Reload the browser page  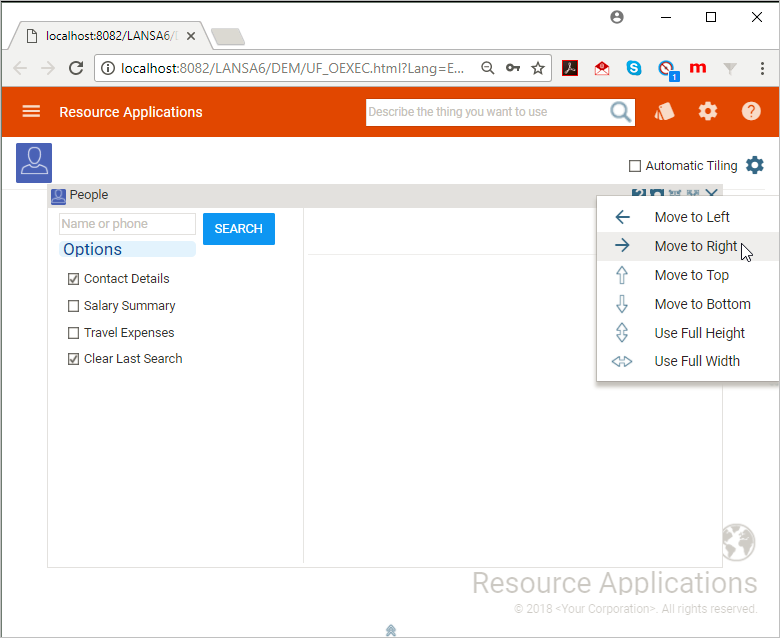pos(76,68)
